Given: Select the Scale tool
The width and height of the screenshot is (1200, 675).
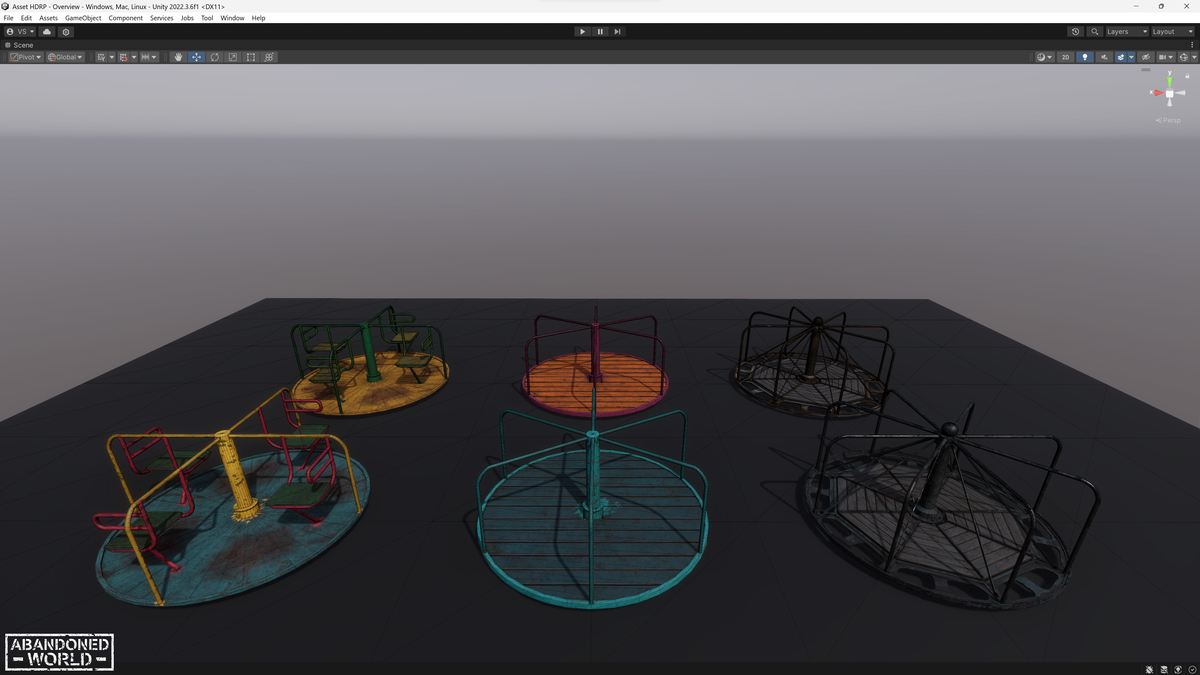Looking at the screenshot, I should [x=233, y=57].
